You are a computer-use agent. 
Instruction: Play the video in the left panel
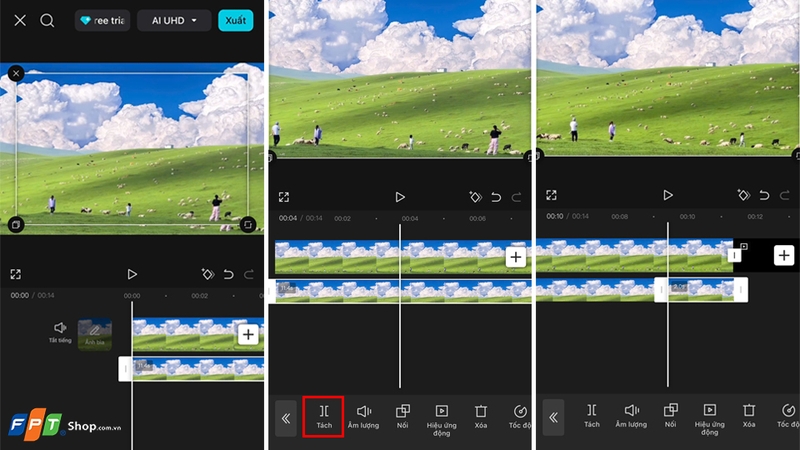click(132, 274)
